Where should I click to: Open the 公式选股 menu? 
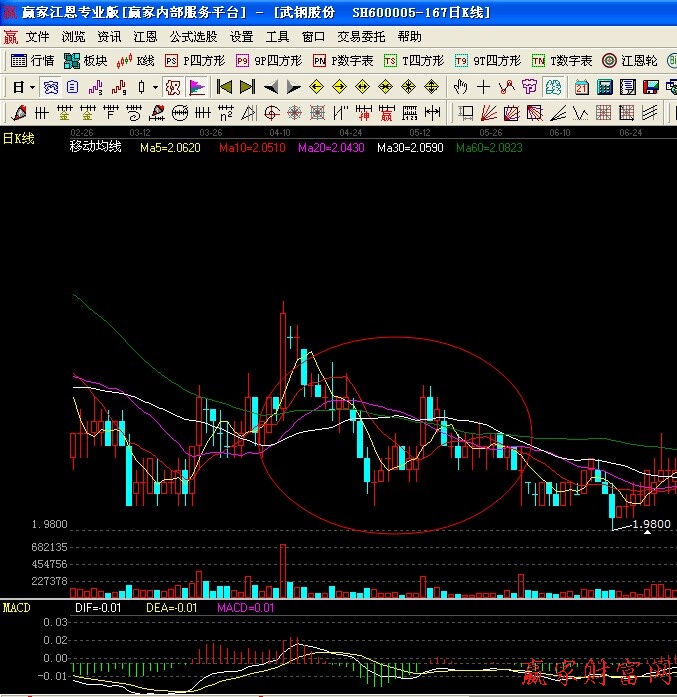click(x=193, y=37)
